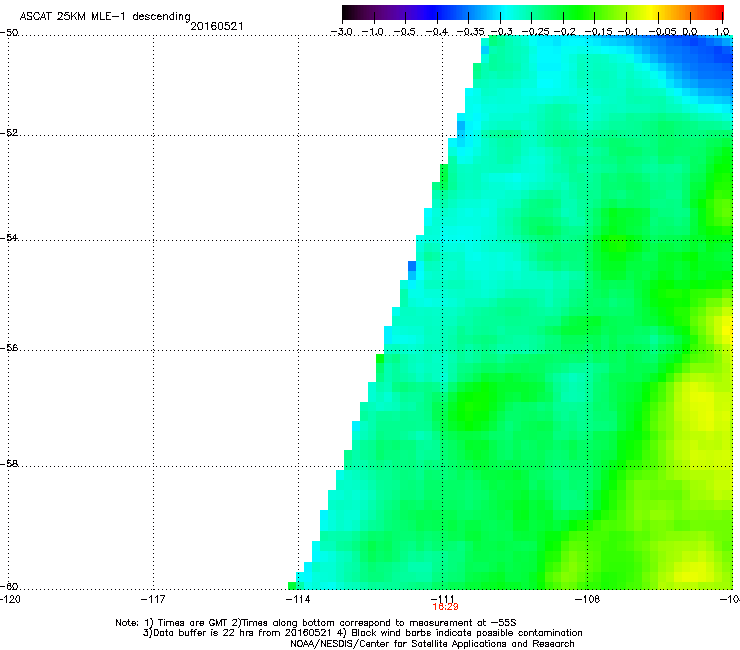
Task: Click the 0.0 label on the color bar
Action: [690, 32]
